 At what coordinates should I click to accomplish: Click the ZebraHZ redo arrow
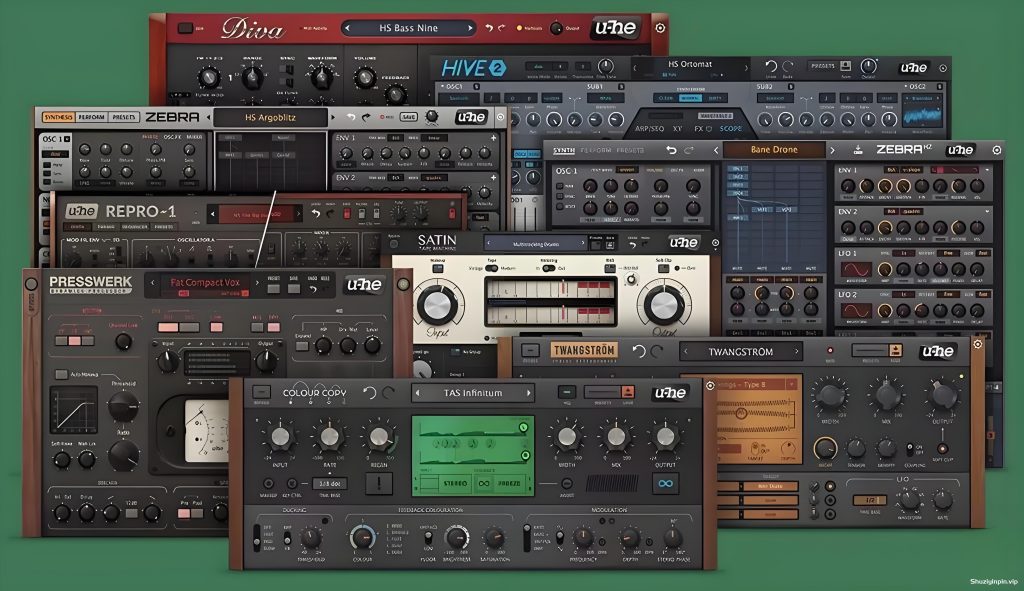(x=688, y=150)
